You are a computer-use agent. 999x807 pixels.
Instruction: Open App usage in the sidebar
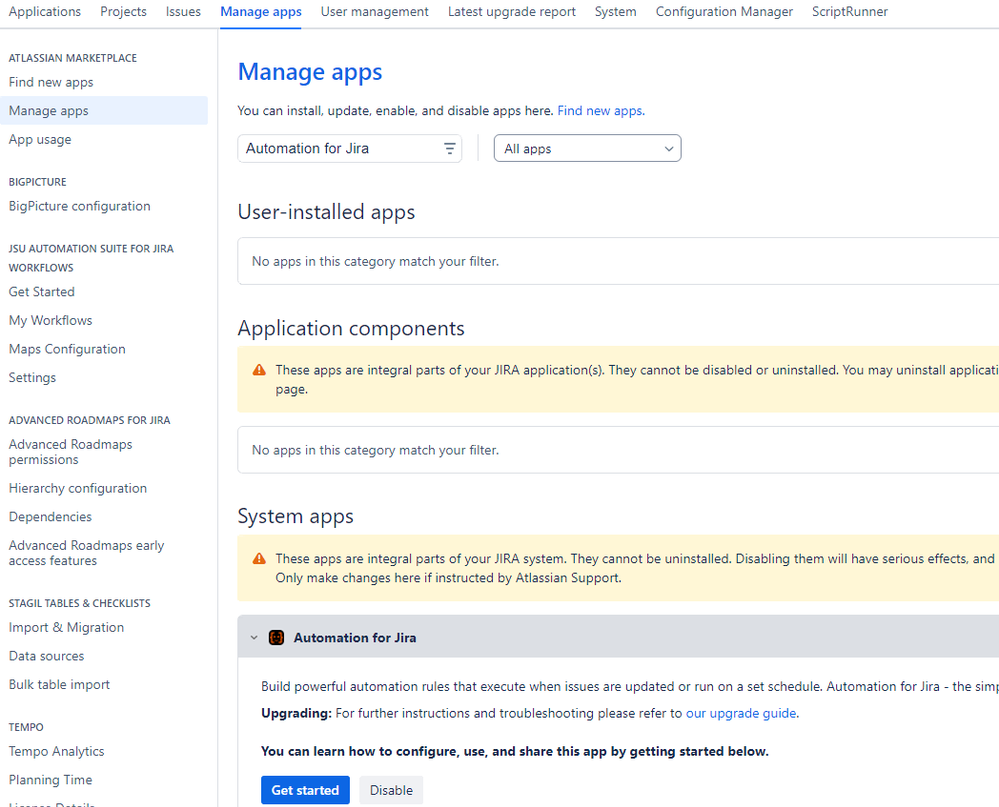click(x=40, y=139)
